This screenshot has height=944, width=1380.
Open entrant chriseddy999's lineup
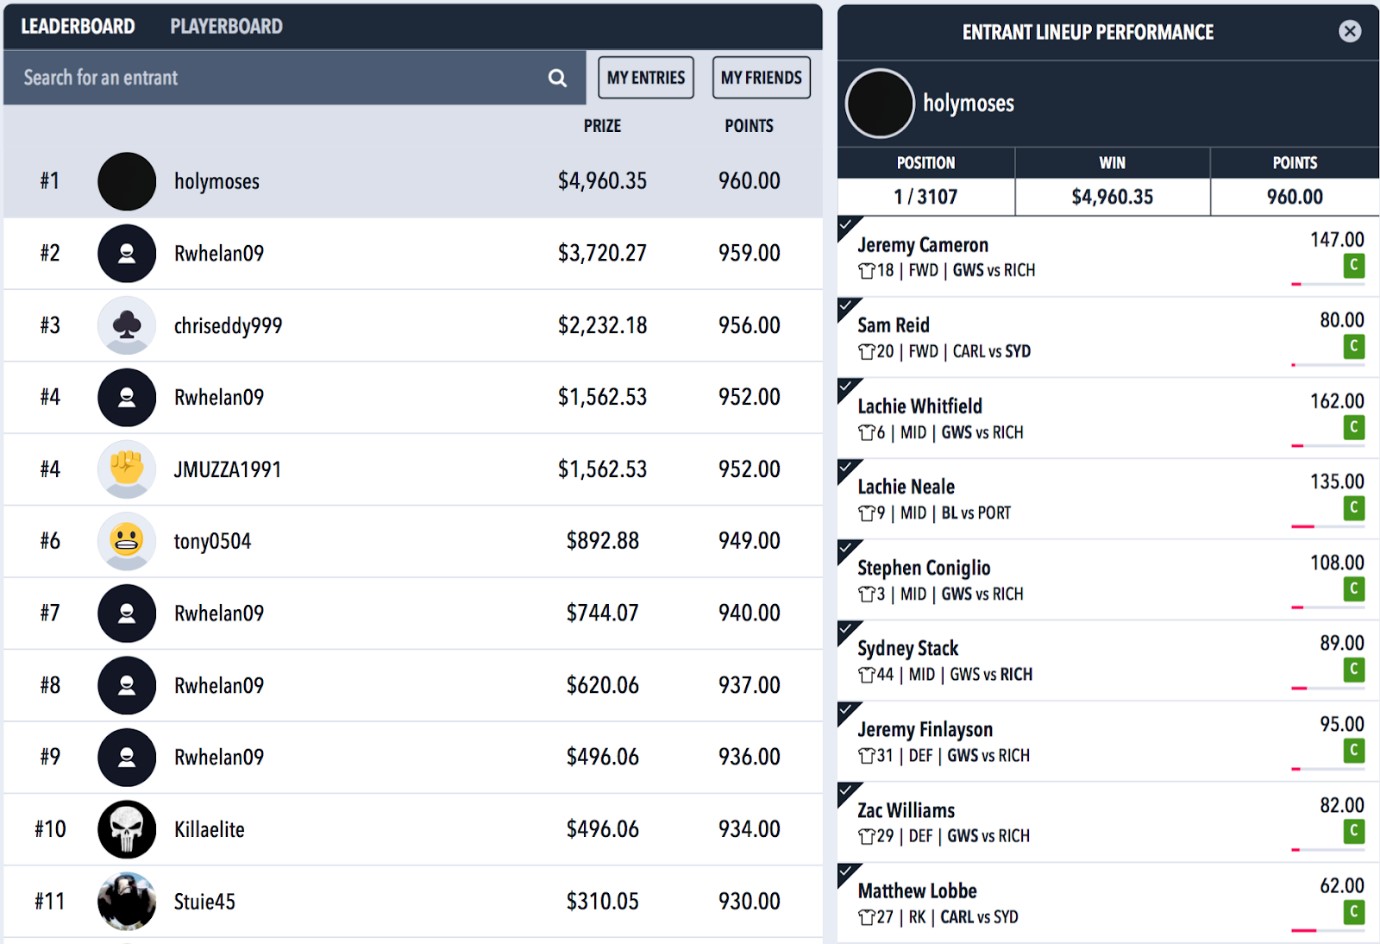point(228,326)
